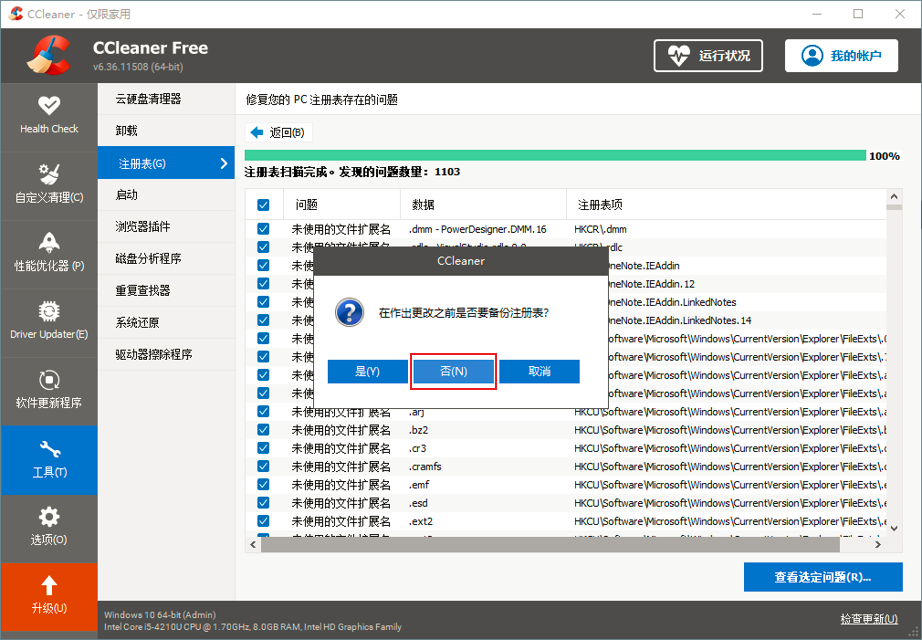This screenshot has width=922, height=640.
Task: Open 驱动器擦除程序 in tools menu
Action: (x=166, y=354)
